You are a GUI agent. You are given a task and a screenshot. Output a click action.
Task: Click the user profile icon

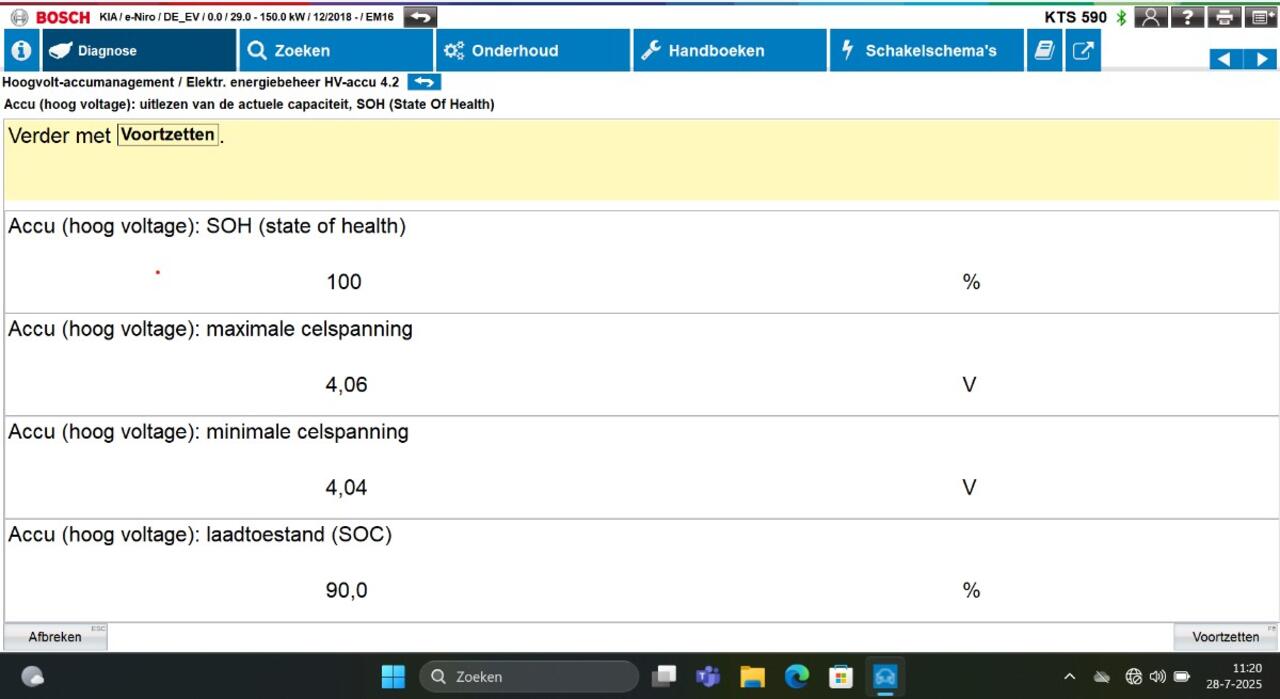coord(1151,17)
